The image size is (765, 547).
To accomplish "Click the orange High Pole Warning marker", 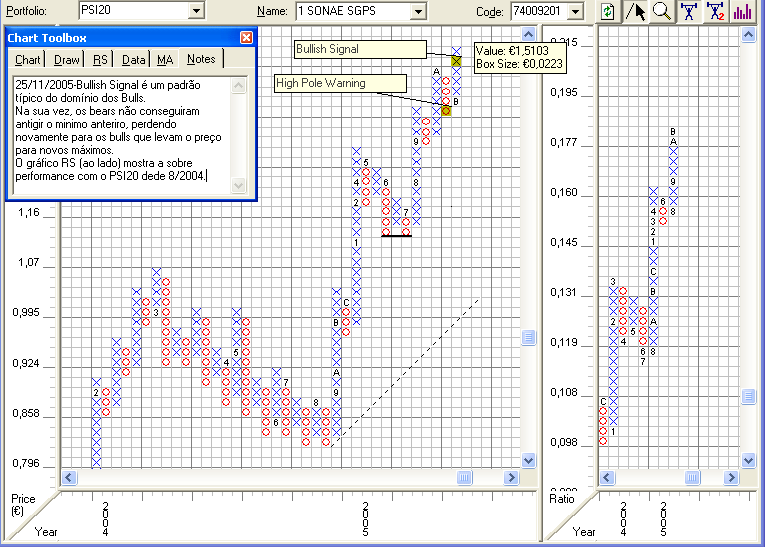I will (x=446, y=110).
